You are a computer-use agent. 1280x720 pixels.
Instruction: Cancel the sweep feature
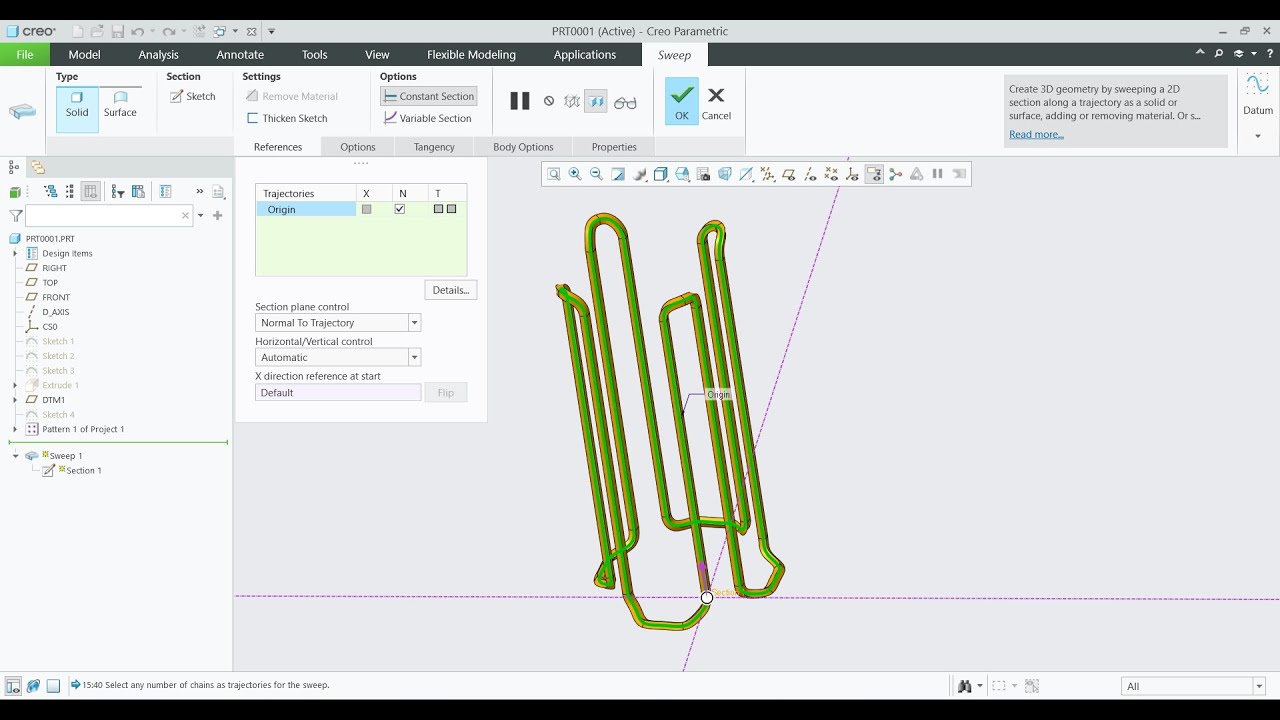pyautogui.click(x=716, y=101)
